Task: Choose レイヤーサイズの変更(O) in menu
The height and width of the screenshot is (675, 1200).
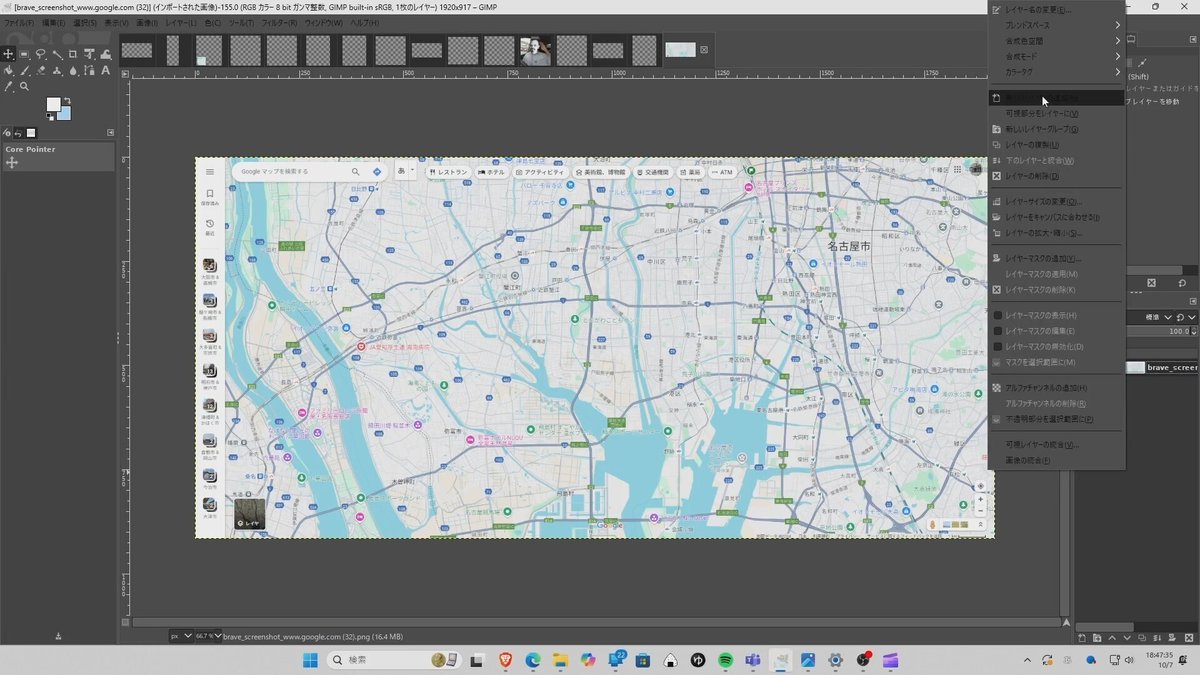Action: tap(1056, 201)
